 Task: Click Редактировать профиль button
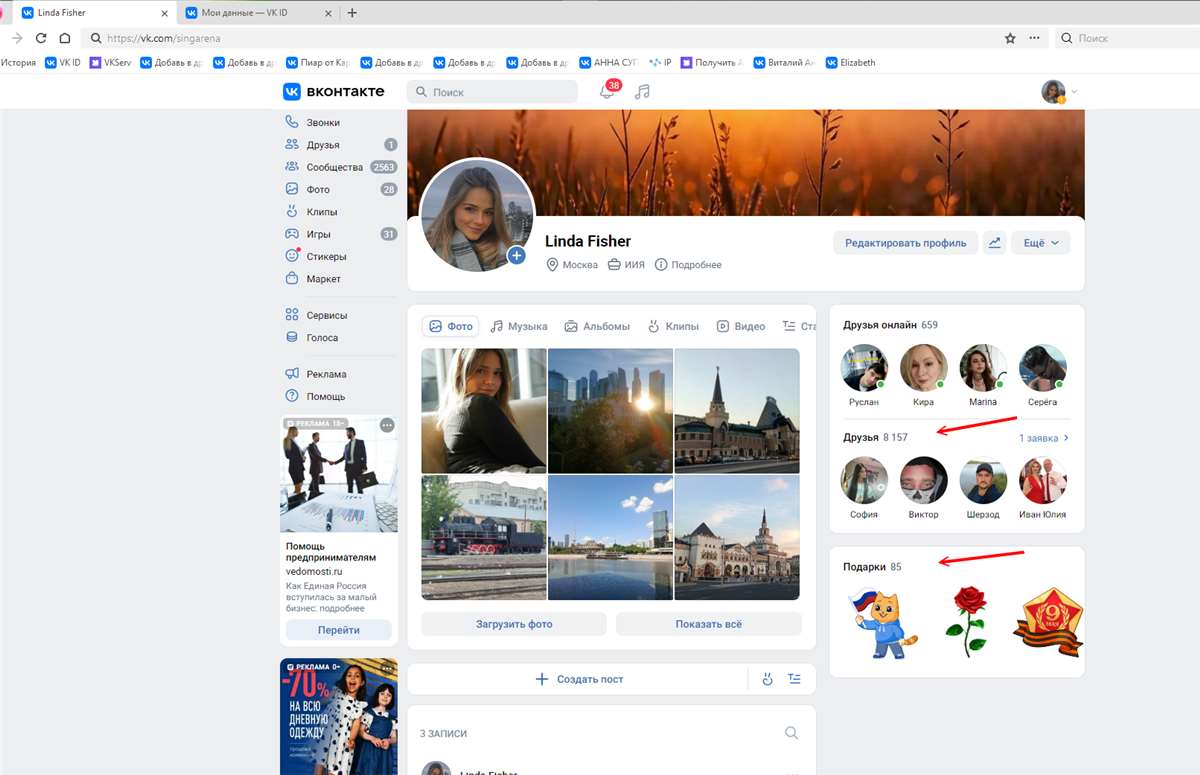point(905,242)
